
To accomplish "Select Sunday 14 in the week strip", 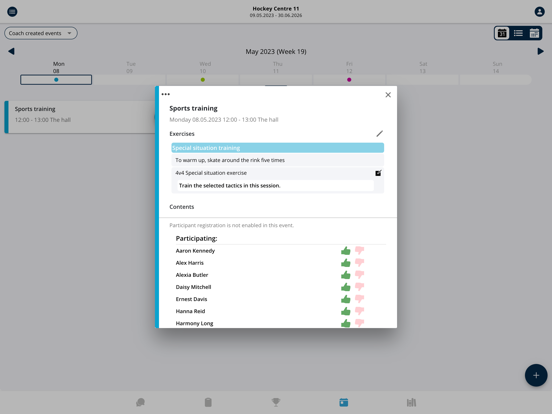I will coord(496,80).
